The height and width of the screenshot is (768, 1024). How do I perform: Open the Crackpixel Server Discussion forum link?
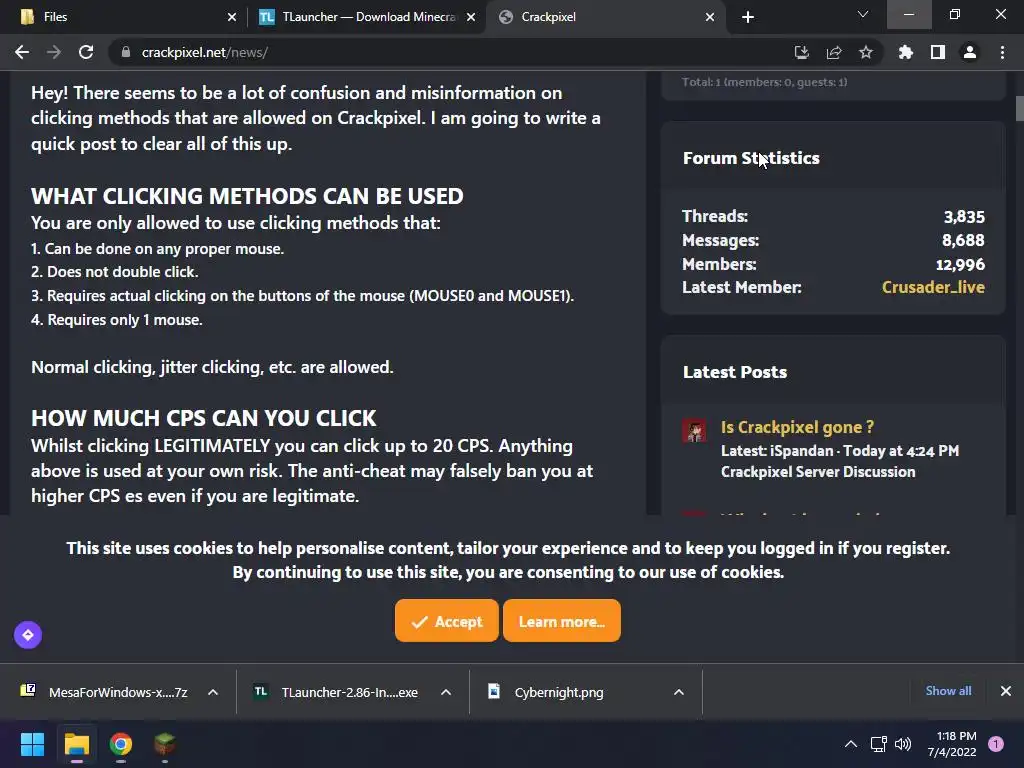pos(818,472)
